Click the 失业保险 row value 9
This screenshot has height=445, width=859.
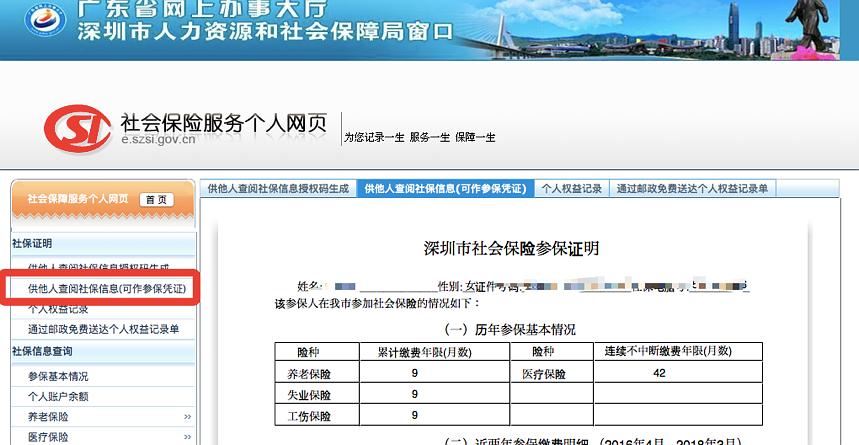coord(415,394)
